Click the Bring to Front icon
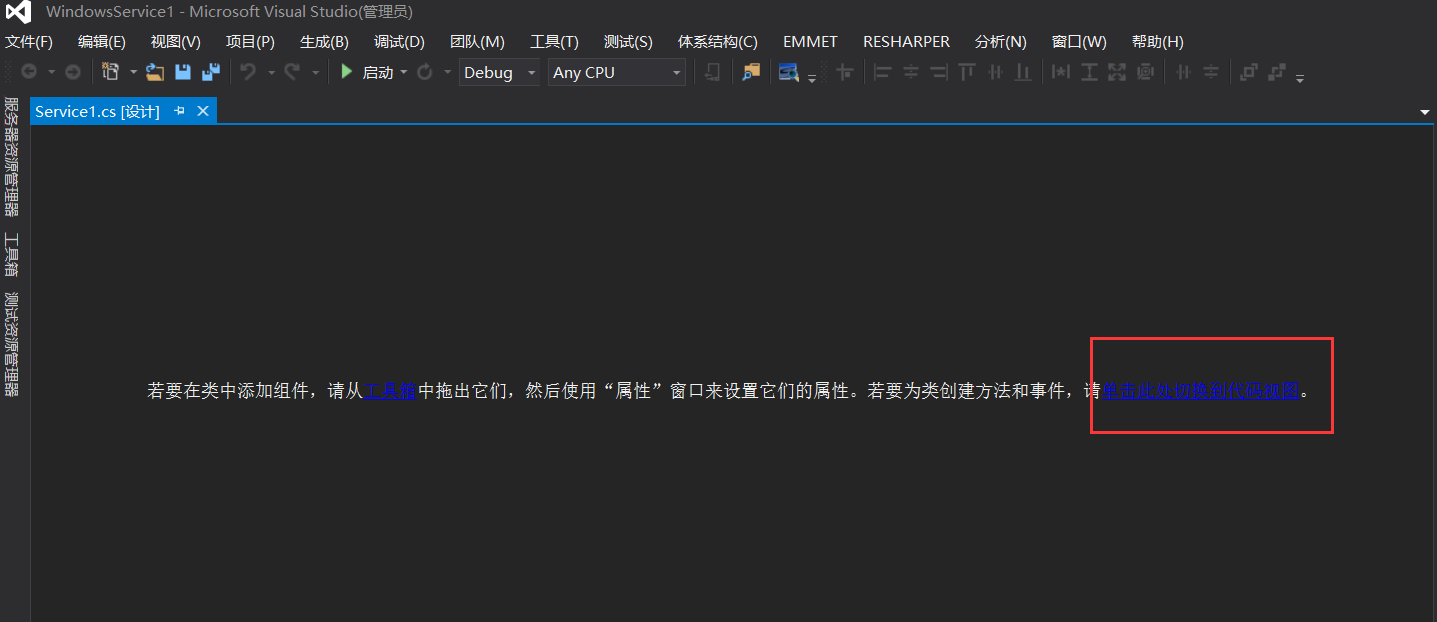 [x=1248, y=72]
